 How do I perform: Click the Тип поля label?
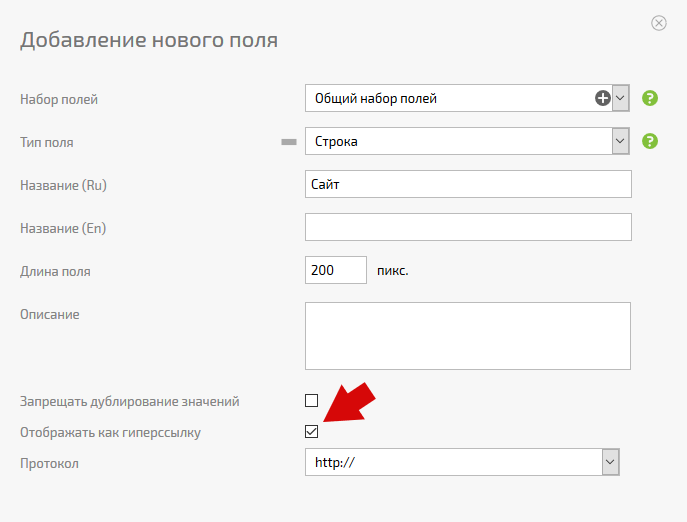pyautogui.click(x=47, y=142)
